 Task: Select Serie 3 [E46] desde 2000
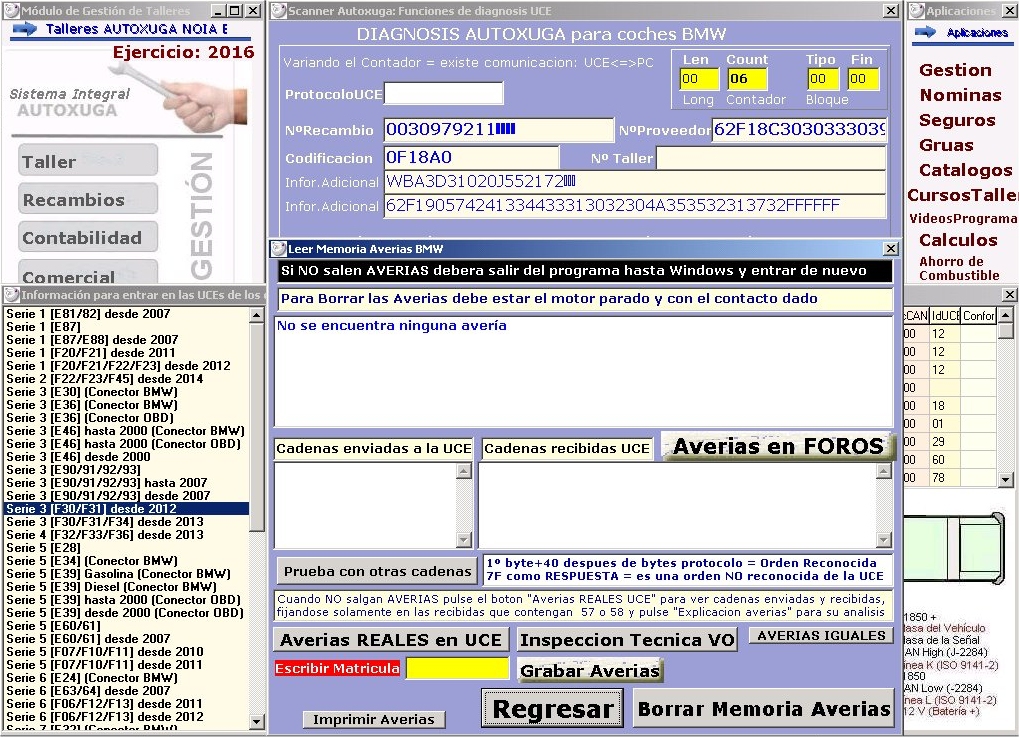click(127, 457)
